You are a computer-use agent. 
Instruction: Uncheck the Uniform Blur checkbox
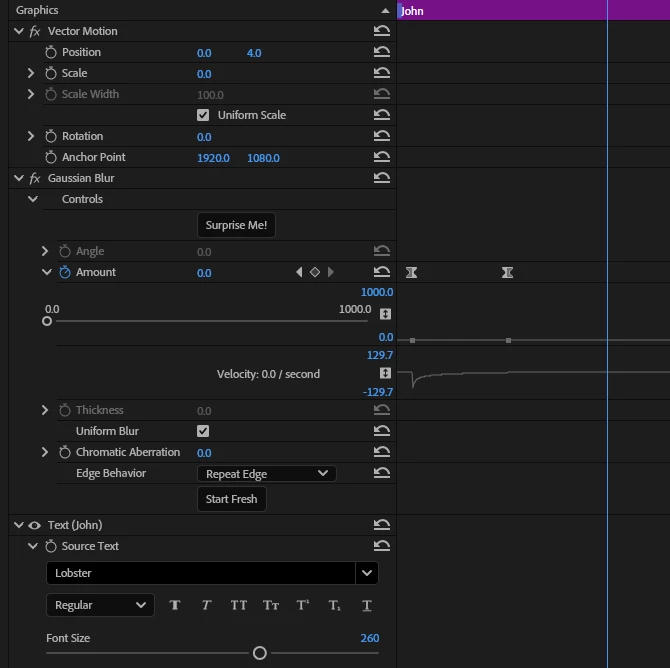pos(203,431)
